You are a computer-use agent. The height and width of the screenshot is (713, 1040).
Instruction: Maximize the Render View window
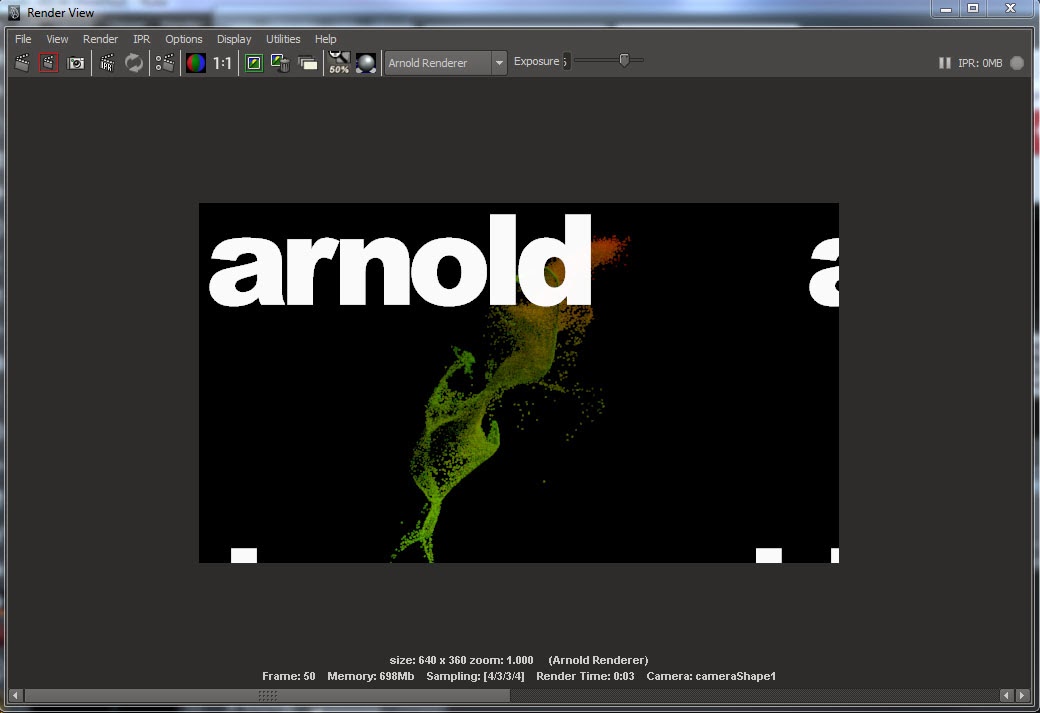tap(972, 9)
